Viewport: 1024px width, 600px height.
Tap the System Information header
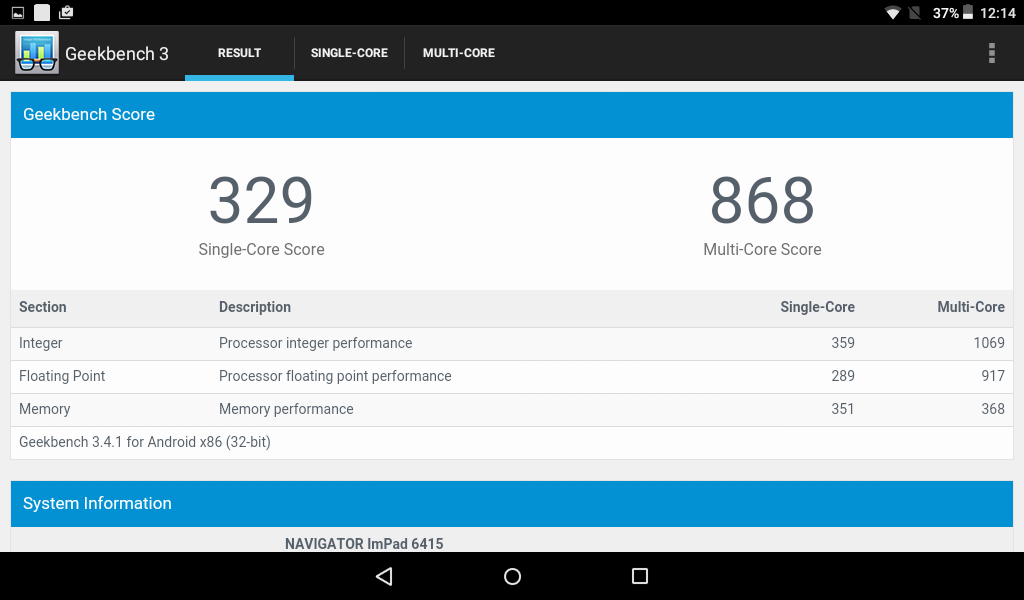click(511, 504)
